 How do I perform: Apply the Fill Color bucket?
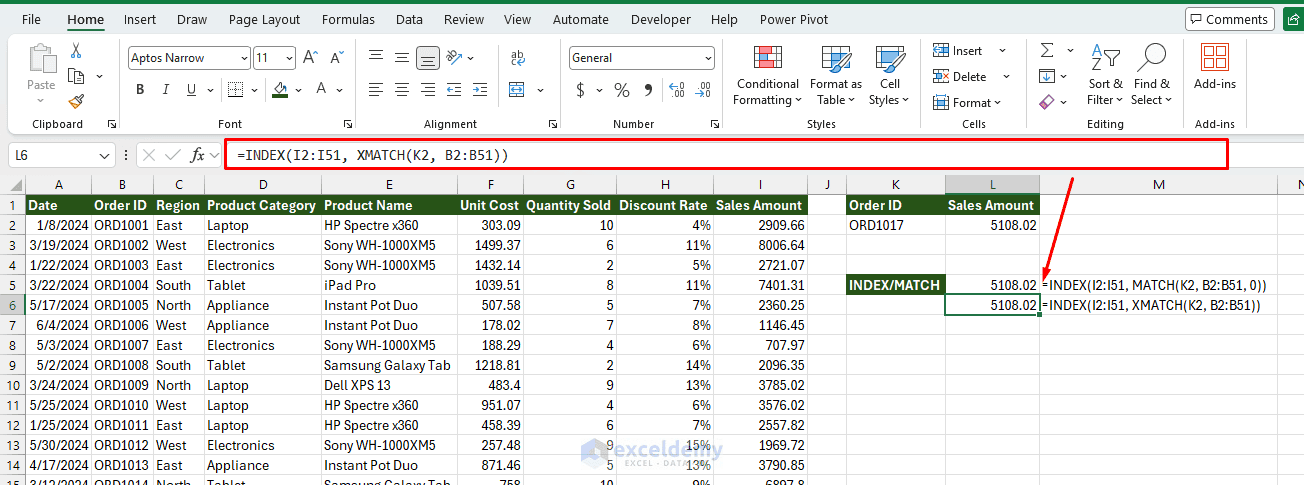pos(280,90)
